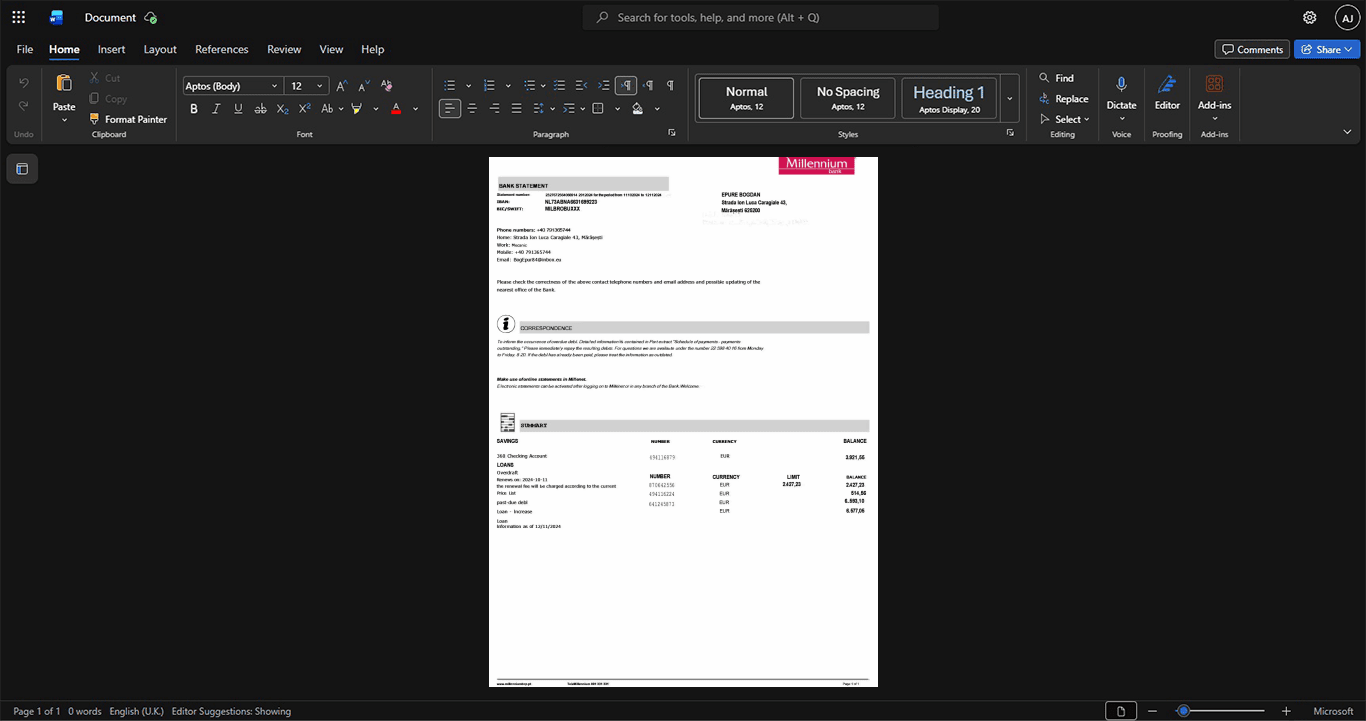Click the Change Case Ab icon
1366x721 pixels.
click(x=328, y=109)
